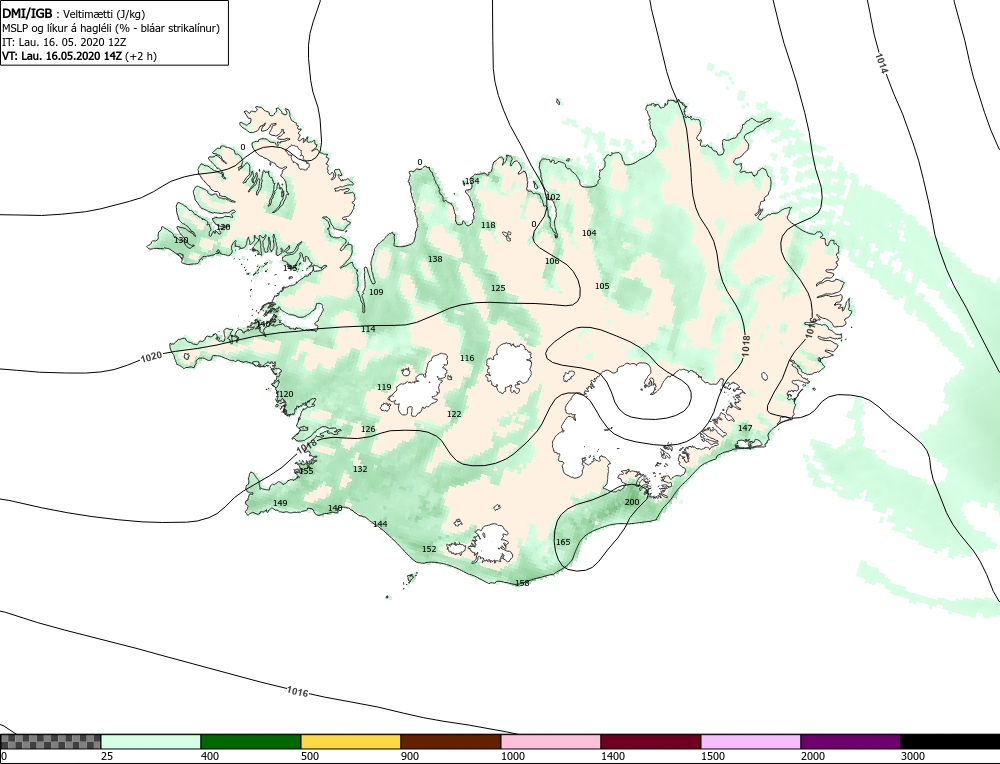Select the 'VT: Lau. 16.05.2020 14Z (+2 h)' line
Image resolution: width=1000 pixels, height=764 pixels.
tap(80, 55)
